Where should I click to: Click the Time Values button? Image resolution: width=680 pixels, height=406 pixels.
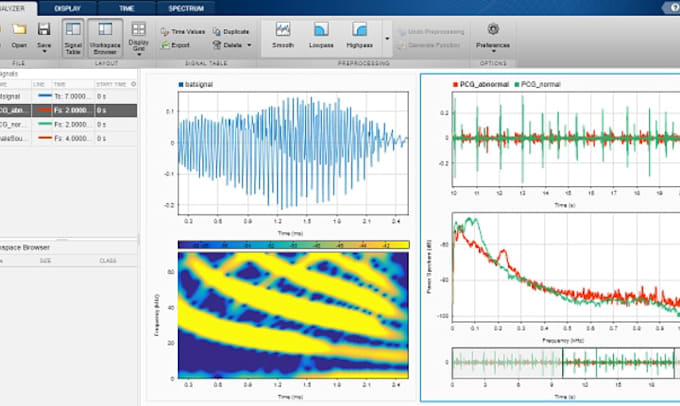click(183, 32)
